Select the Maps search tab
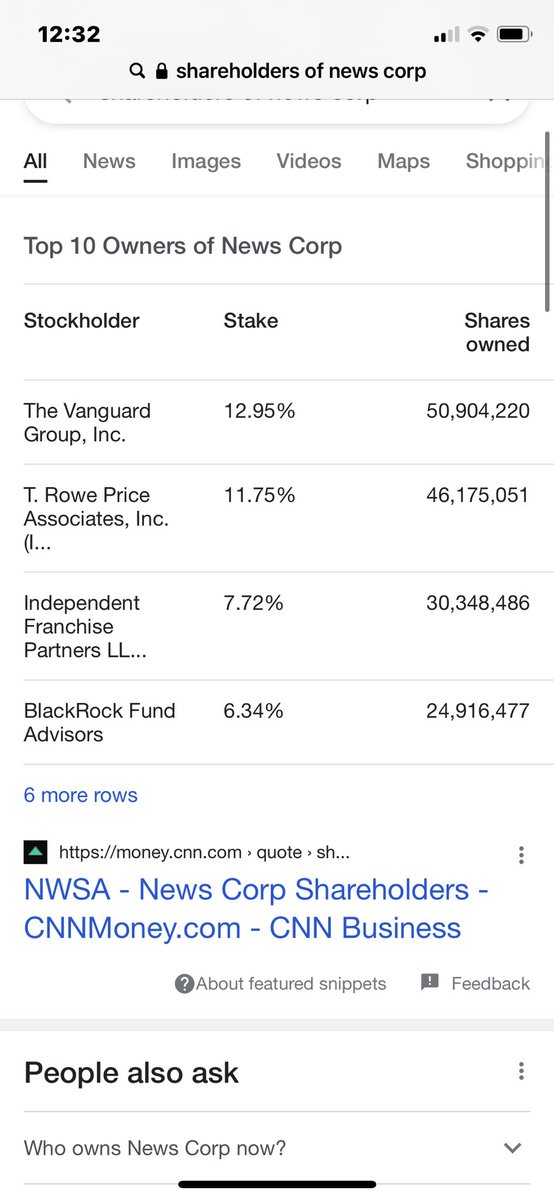Image resolution: width=554 pixels, height=1200 pixels. [x=403, y=161]
